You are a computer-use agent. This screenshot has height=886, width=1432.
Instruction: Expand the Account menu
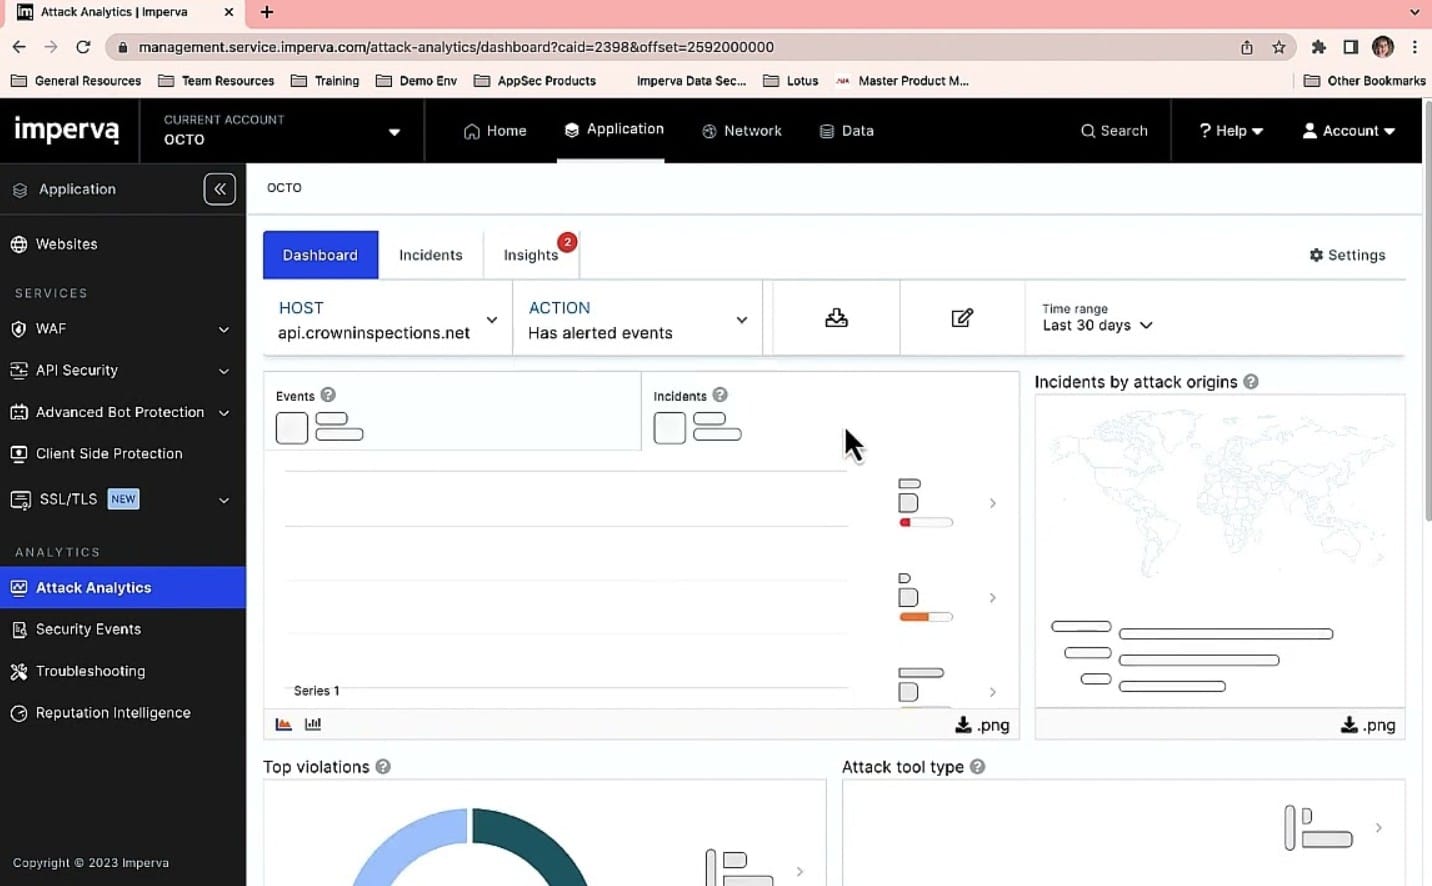pos(1349,131)
